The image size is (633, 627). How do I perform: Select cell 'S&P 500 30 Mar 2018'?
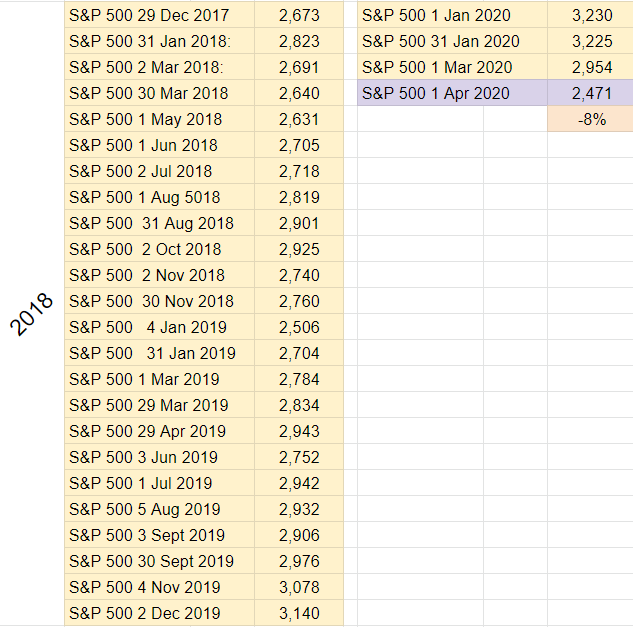point(159,93)
